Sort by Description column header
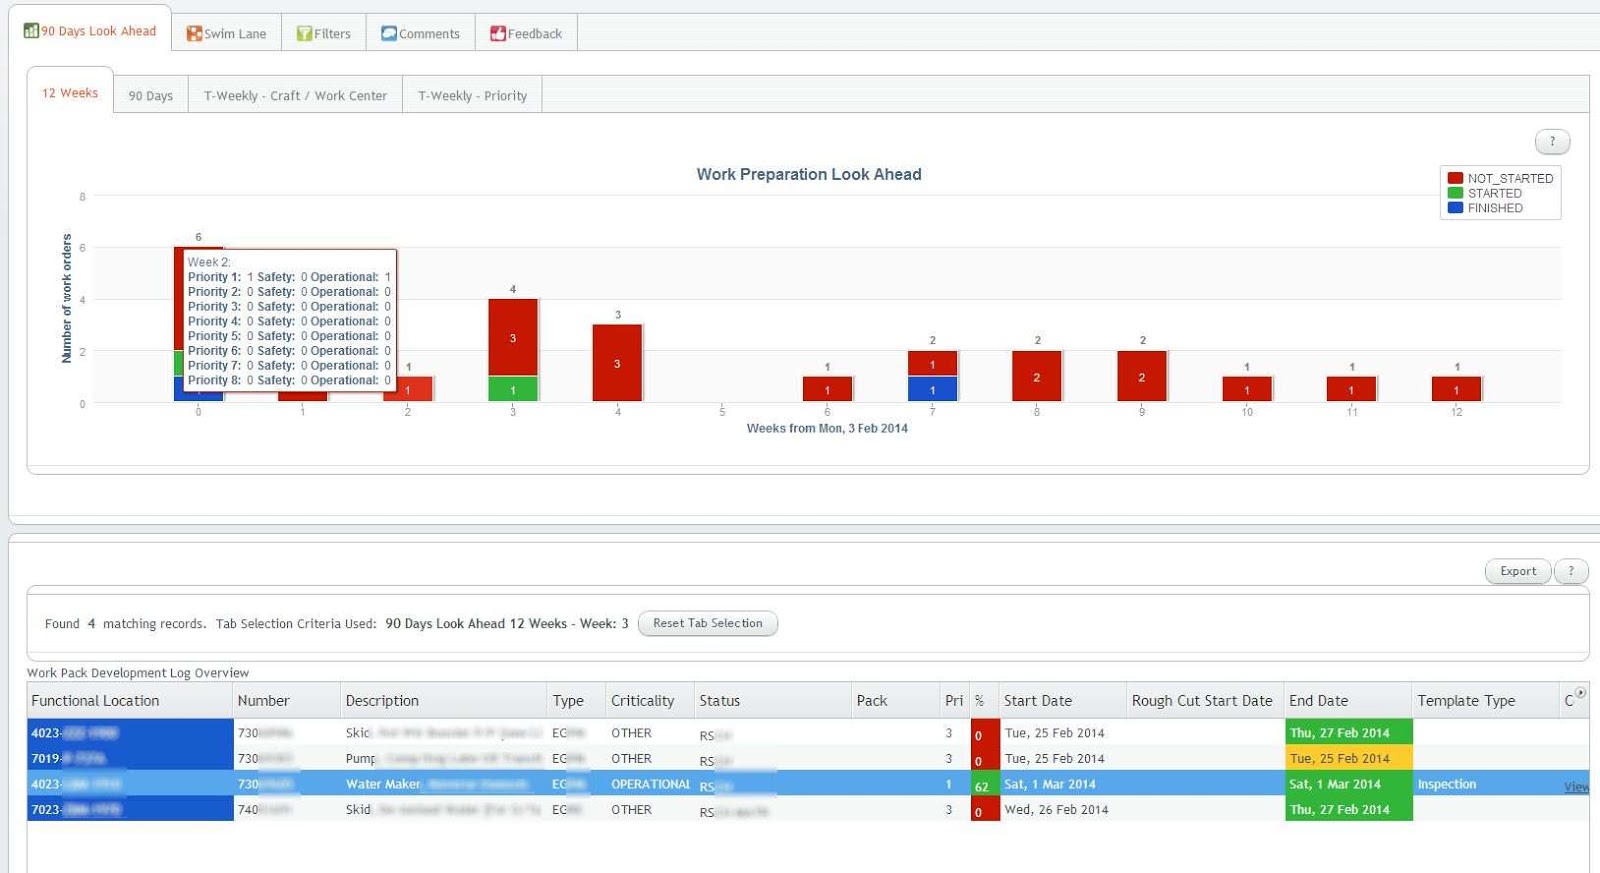Viewport: 1600px width, 873px height. pyautogui.click(x=444, y=700)
